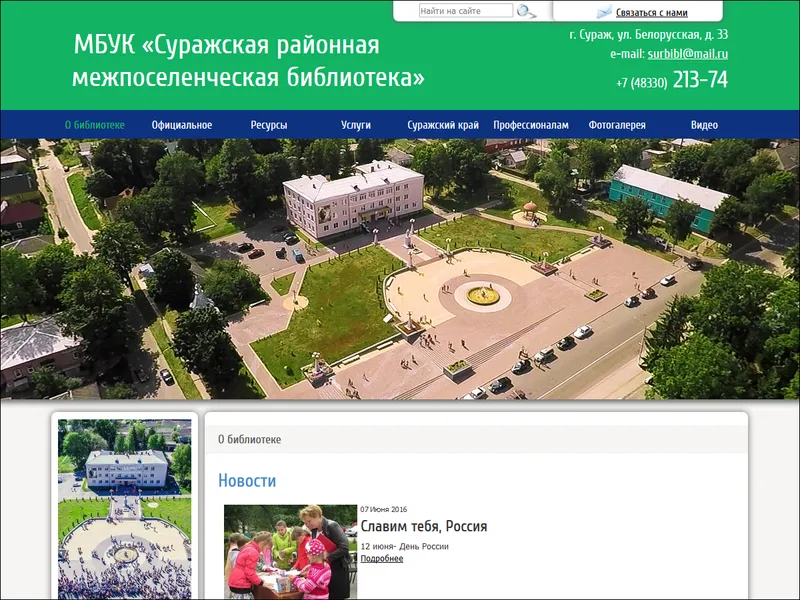Image resolution: width=800 pixels, height=600 pixels.
Task: Click the sidebar aerial library photo
Action: click(x=124, y=509)
